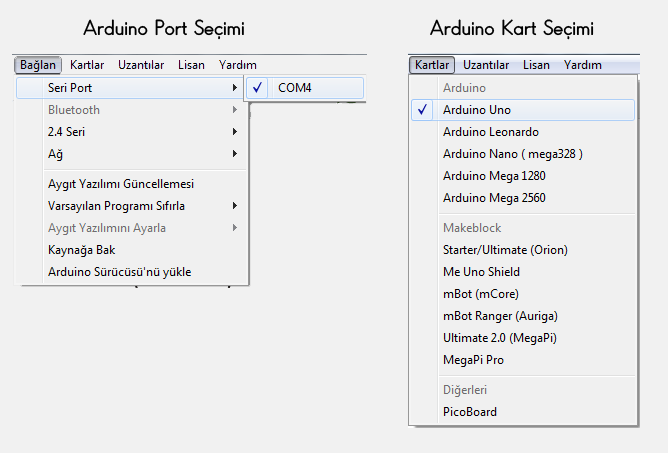Screen dimensions: 668x453
Task: Choose the Bluetooth menu entry
Action: coord(130,110)
